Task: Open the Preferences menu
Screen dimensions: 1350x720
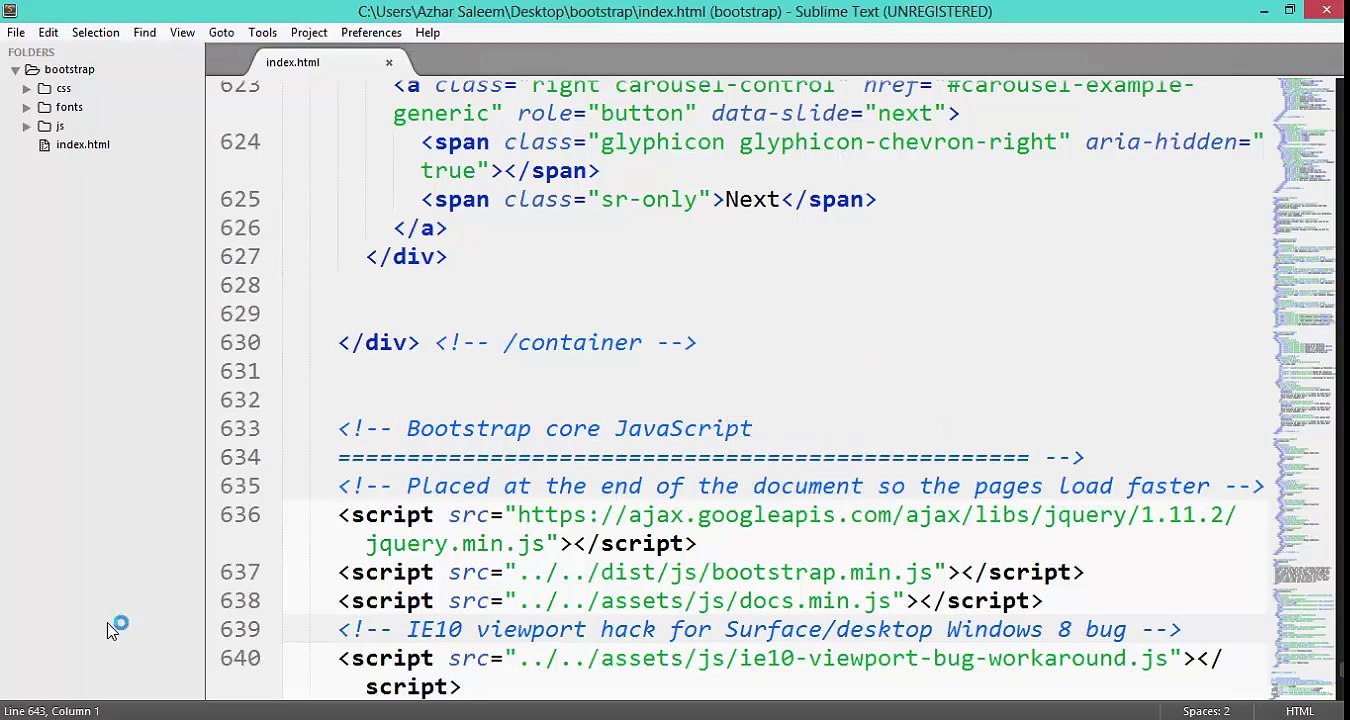Action: click(371, 33)
